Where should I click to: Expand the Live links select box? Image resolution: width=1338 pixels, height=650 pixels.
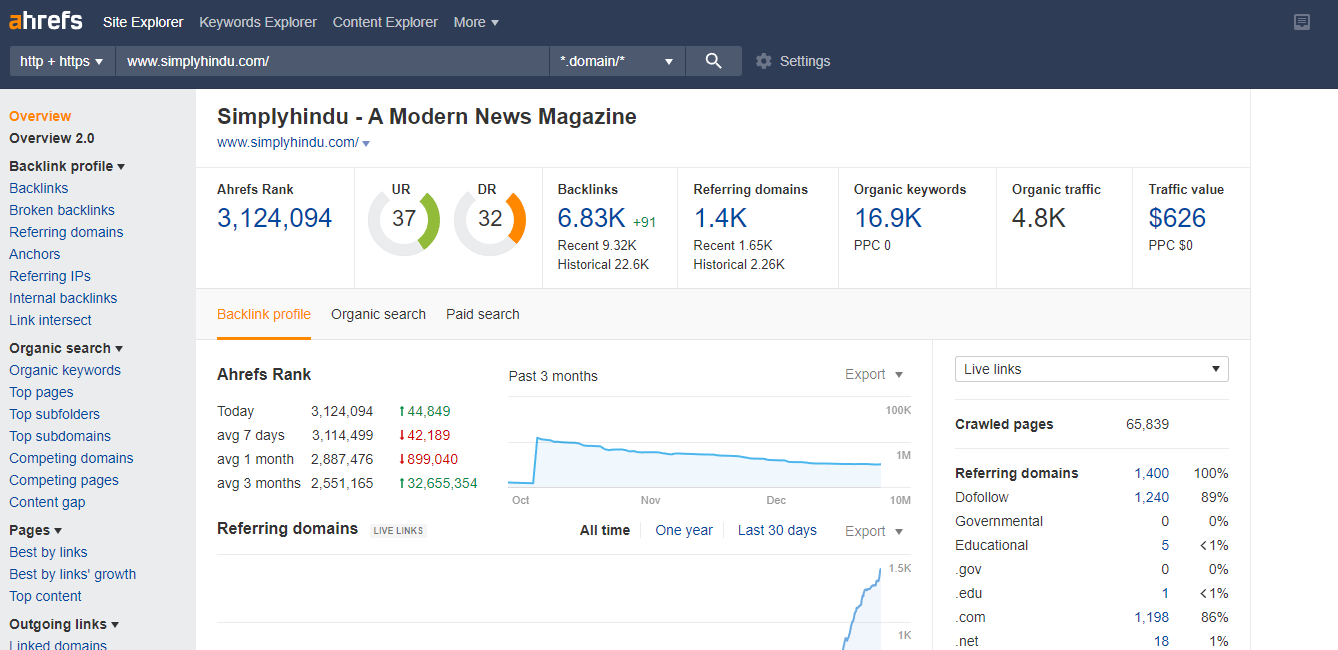click(1091, 369)
